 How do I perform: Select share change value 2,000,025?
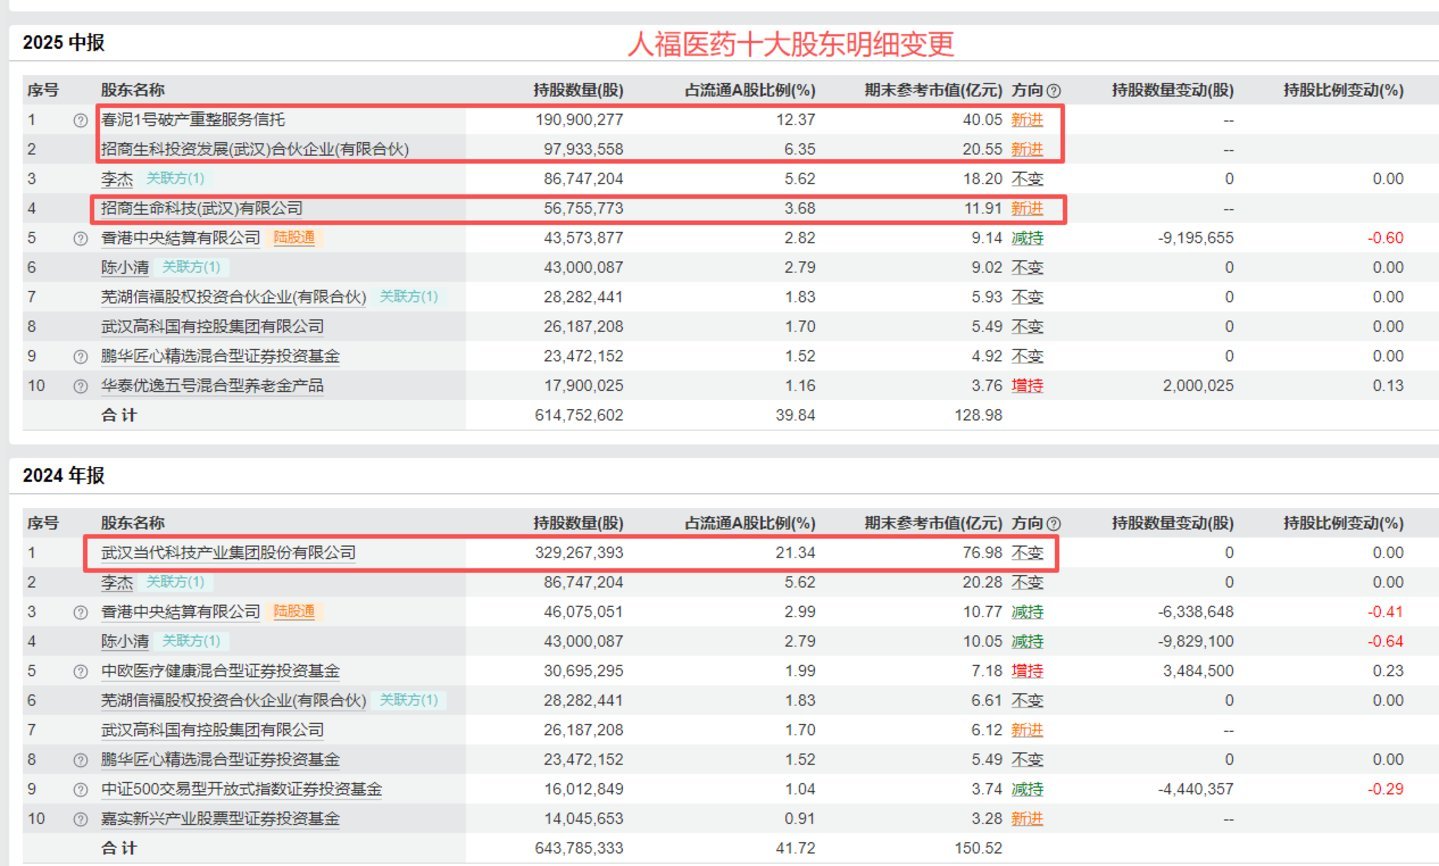(1198, 386)
